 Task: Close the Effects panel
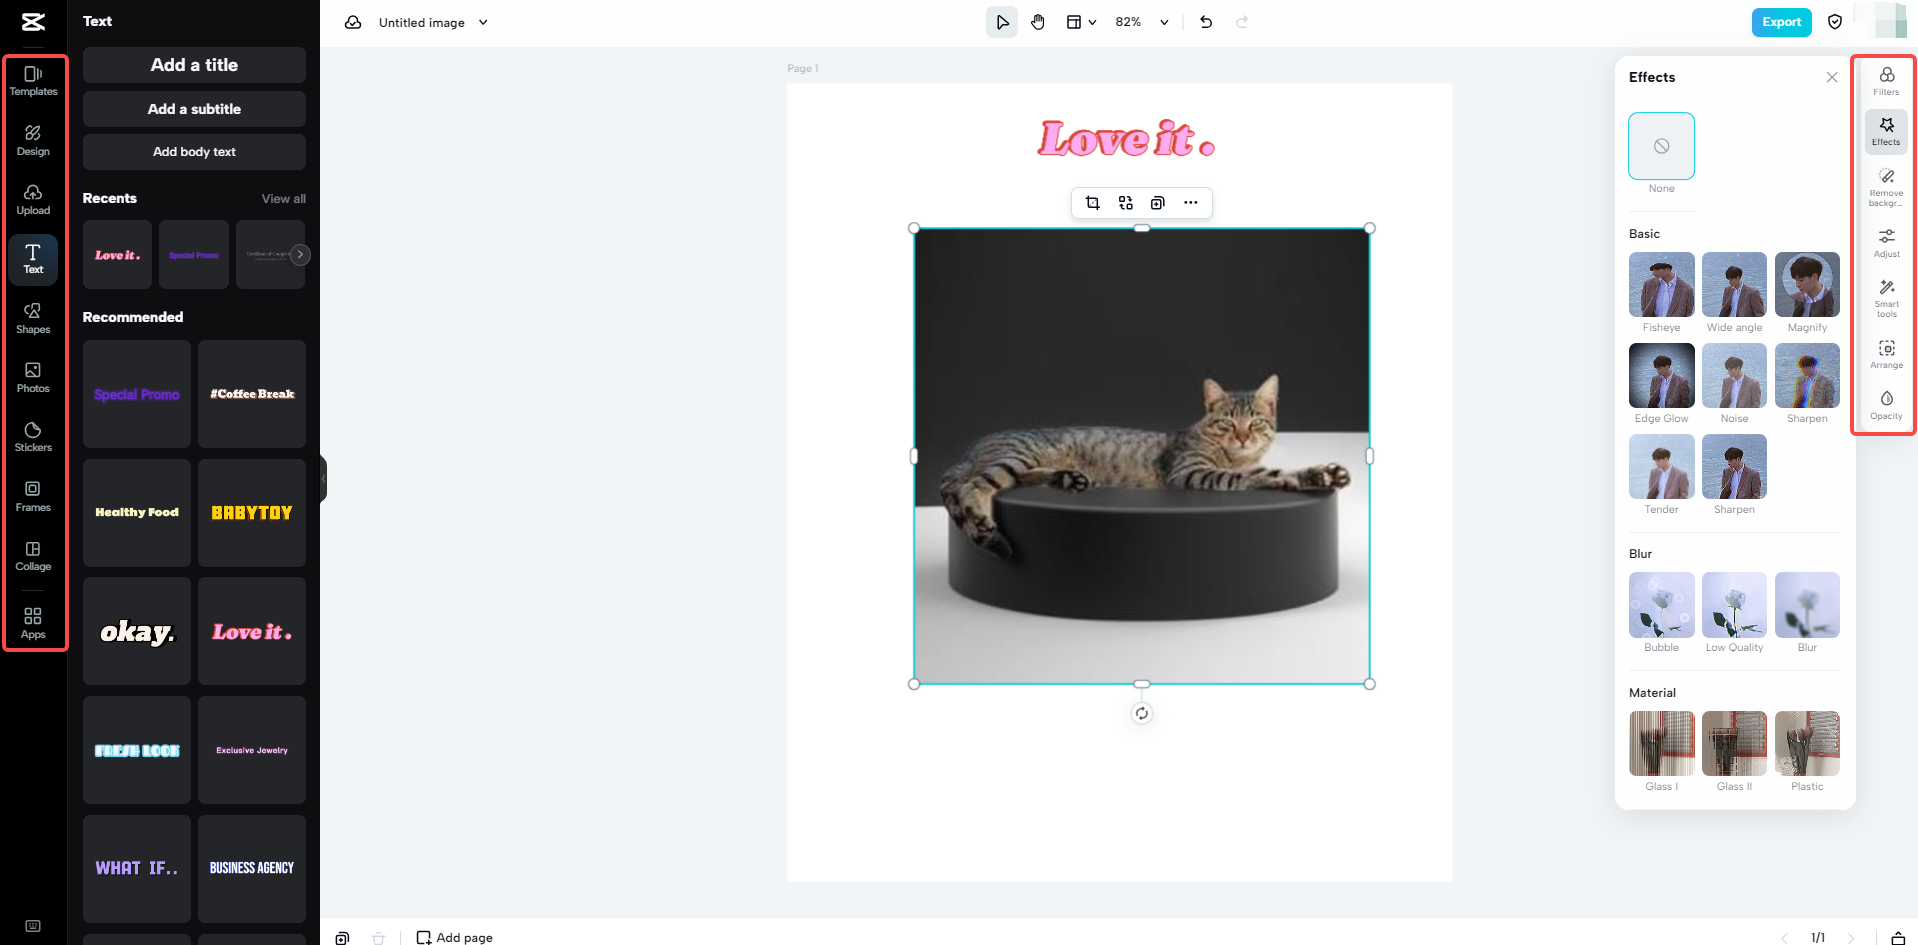1832,77
